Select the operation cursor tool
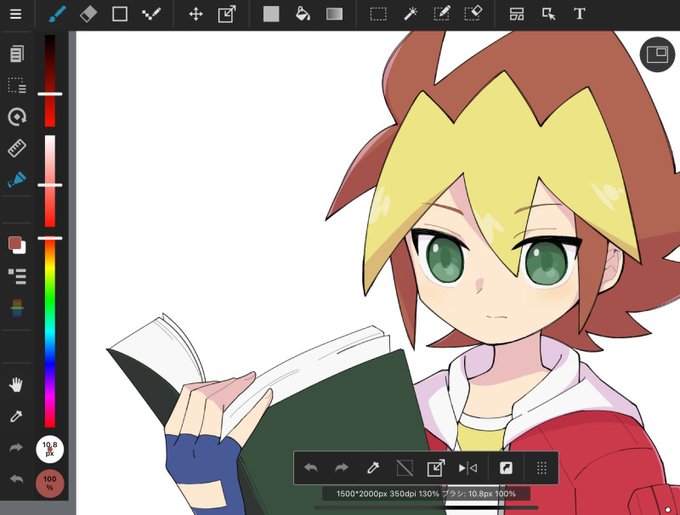 pos(549,14)
